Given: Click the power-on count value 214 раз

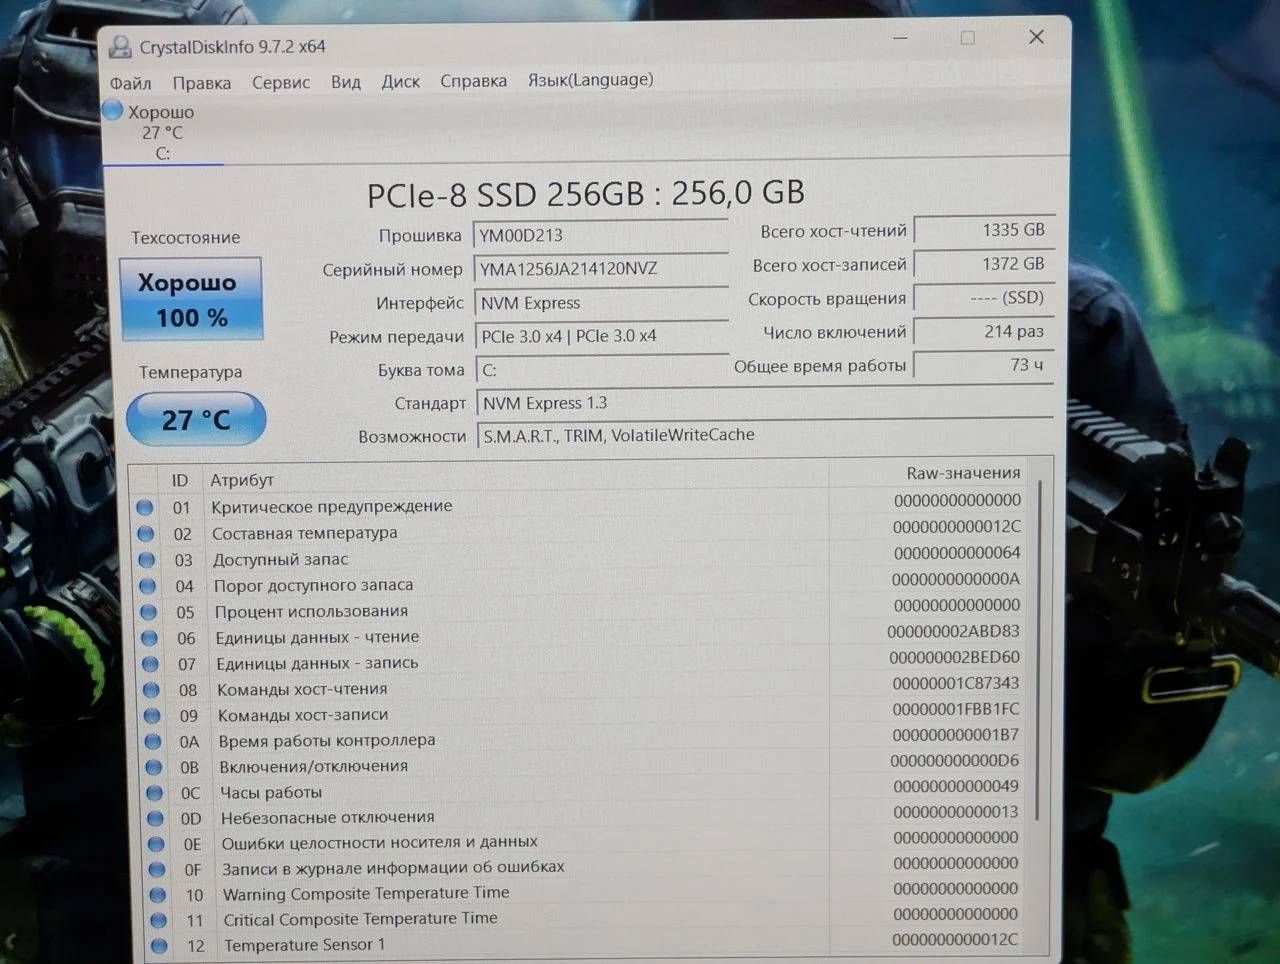Looking at the screenshot, I should point(983,332).
